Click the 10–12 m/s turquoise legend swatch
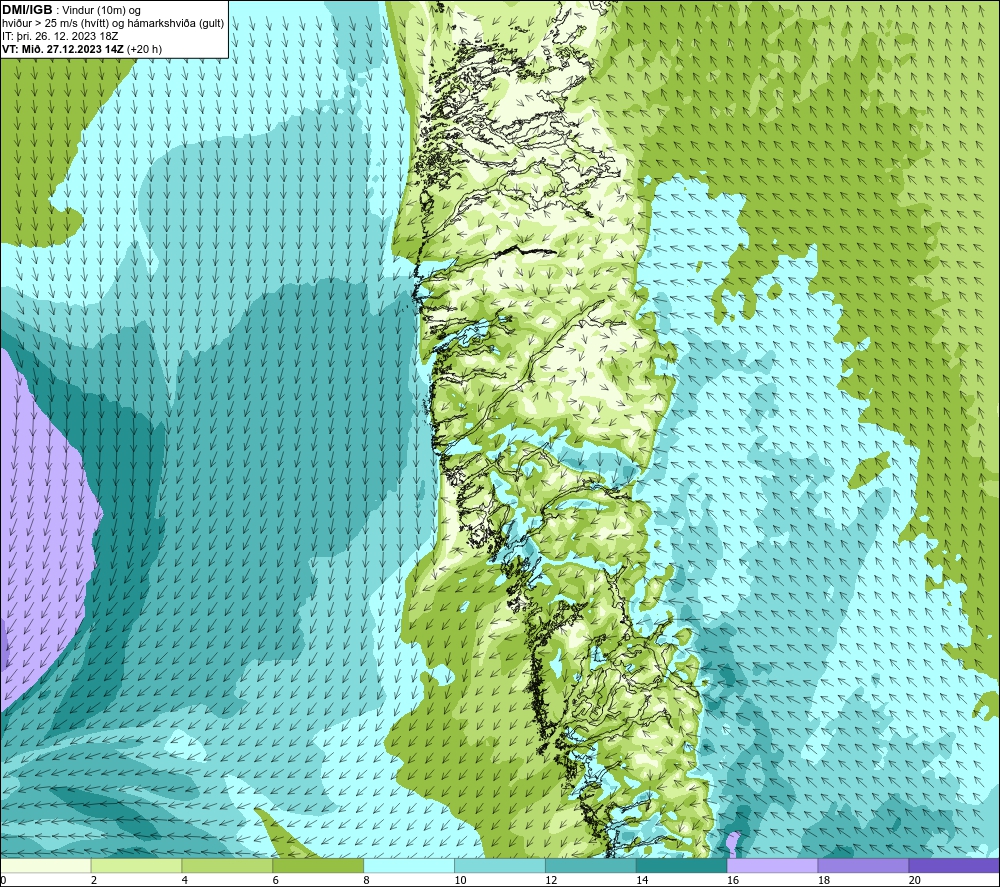 pyautogui.click(x=500, y=865)
